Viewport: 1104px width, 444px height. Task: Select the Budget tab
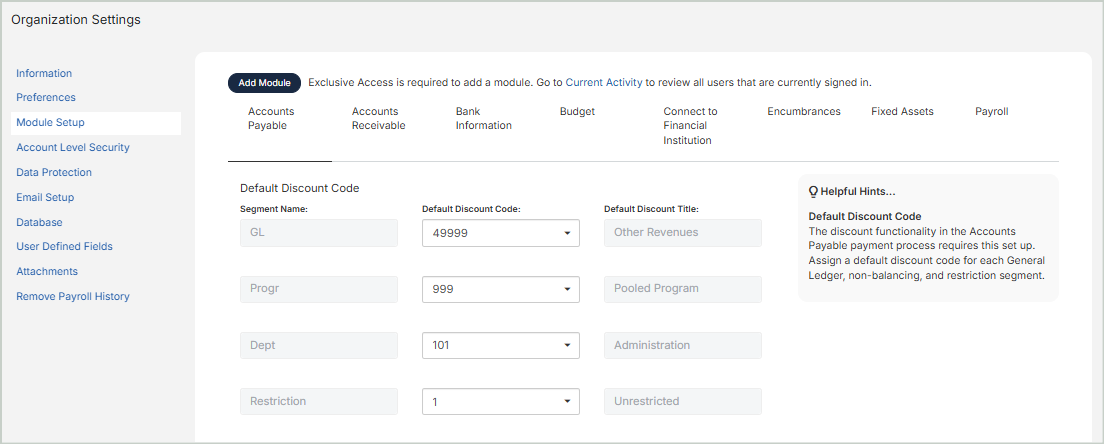[x=577, y=112]
